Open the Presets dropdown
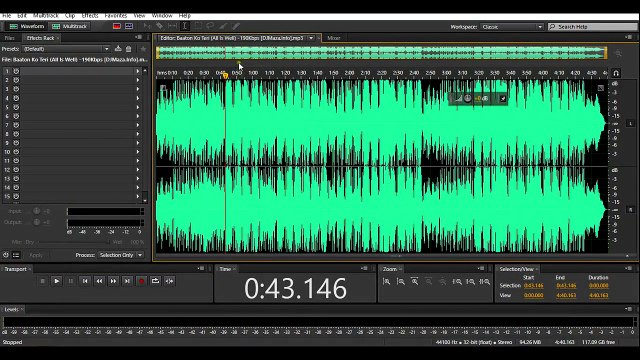 pyautogui.click(x=66, y=49)
